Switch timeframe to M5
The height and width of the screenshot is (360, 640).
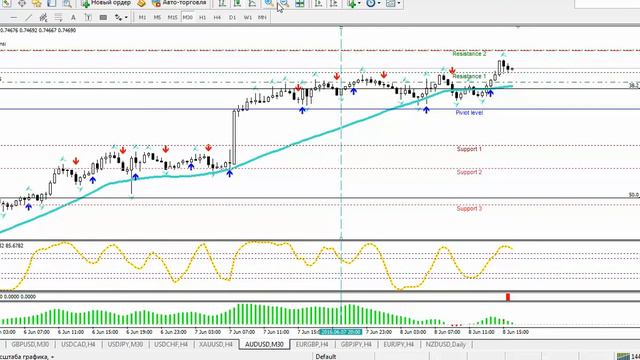point(157,18)
